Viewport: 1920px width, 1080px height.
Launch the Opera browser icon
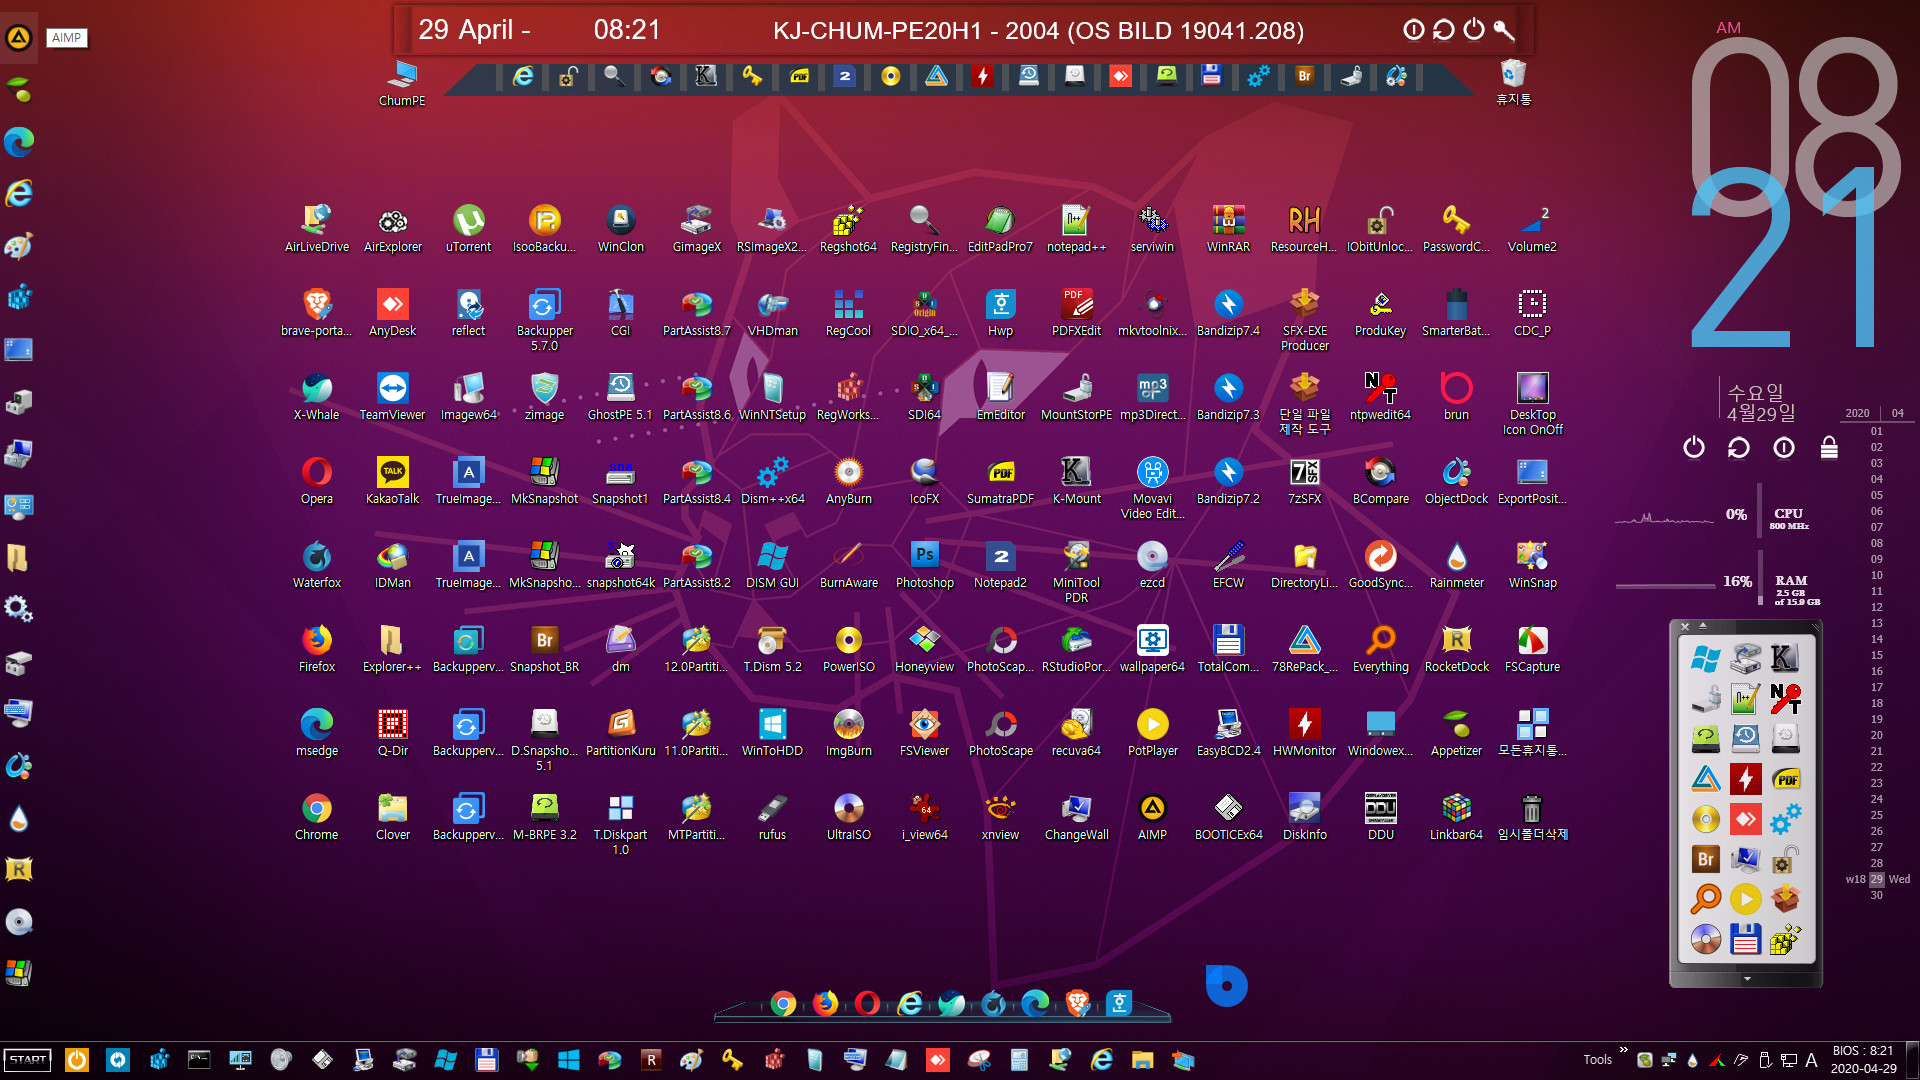(x=317, y=480)
